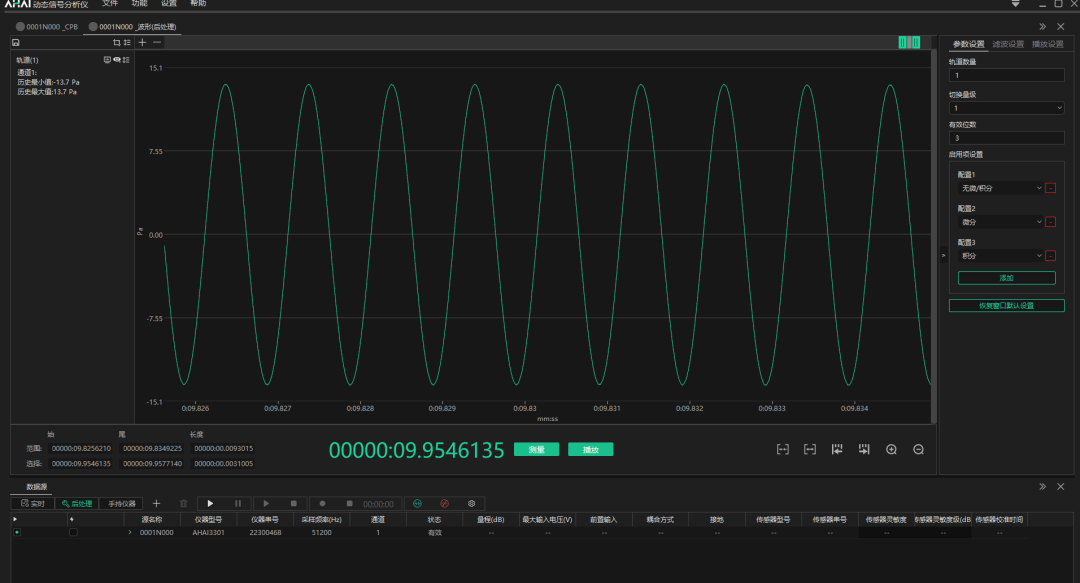
Task: Collapse the data source panel with double chevron
Action: pyautogui.click(x=1042, y=487)
